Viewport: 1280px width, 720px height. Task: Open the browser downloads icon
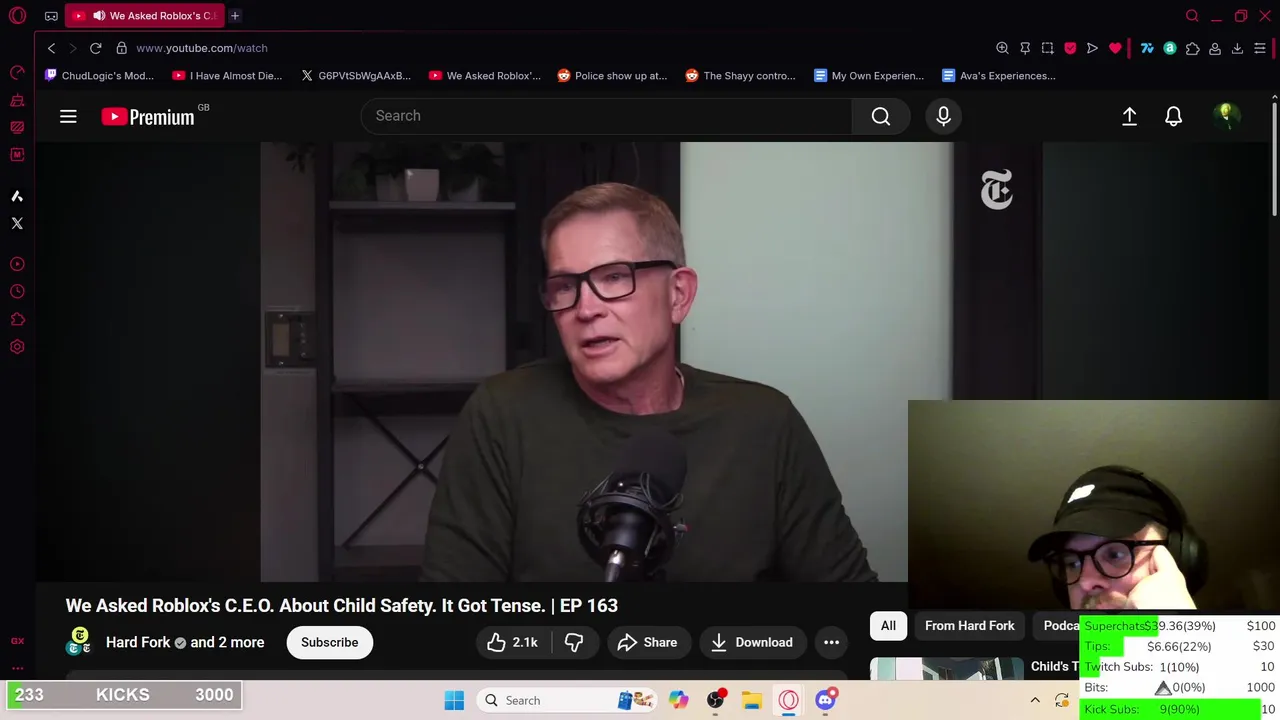1237,48
